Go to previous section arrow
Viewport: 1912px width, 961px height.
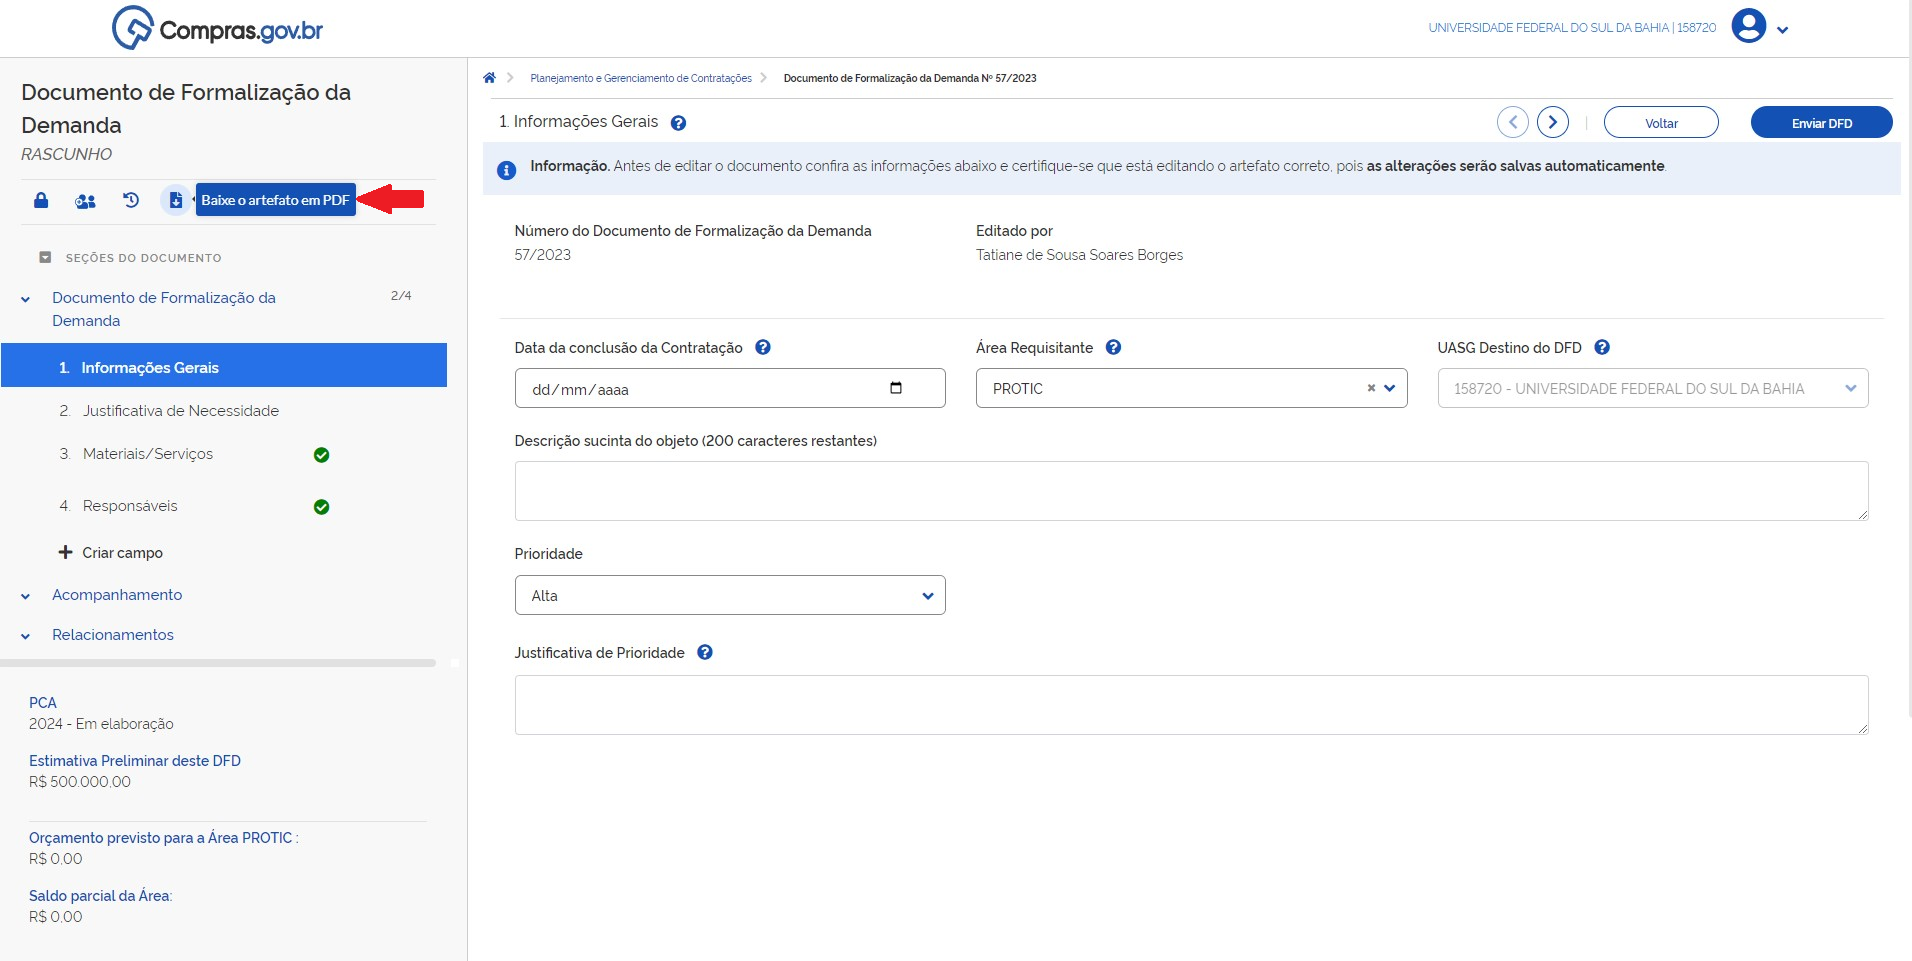[1512, 122]
